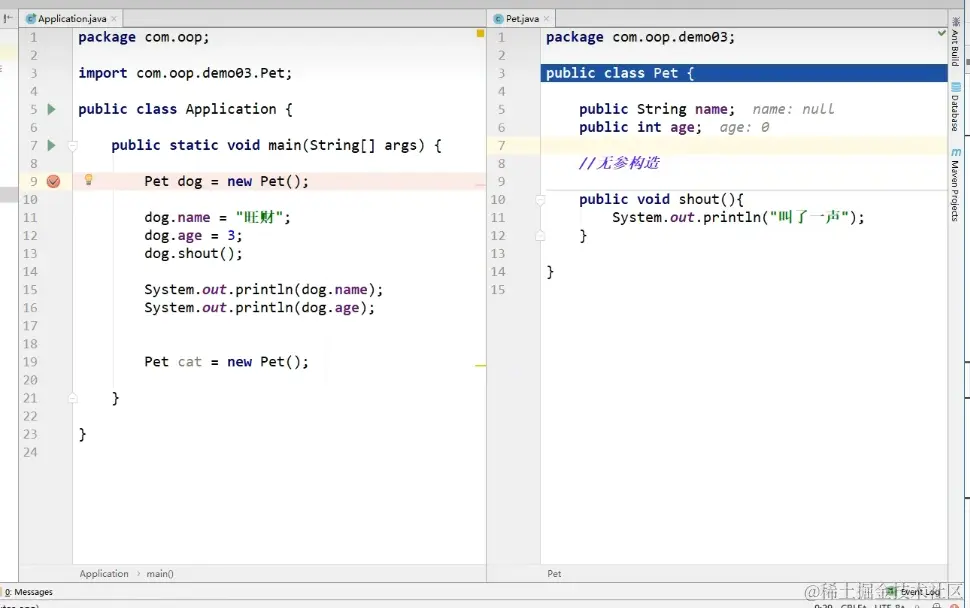
Task: Click line number 19 in Application.java gutter
Action: pyautogui.click(x=30, y=362)
